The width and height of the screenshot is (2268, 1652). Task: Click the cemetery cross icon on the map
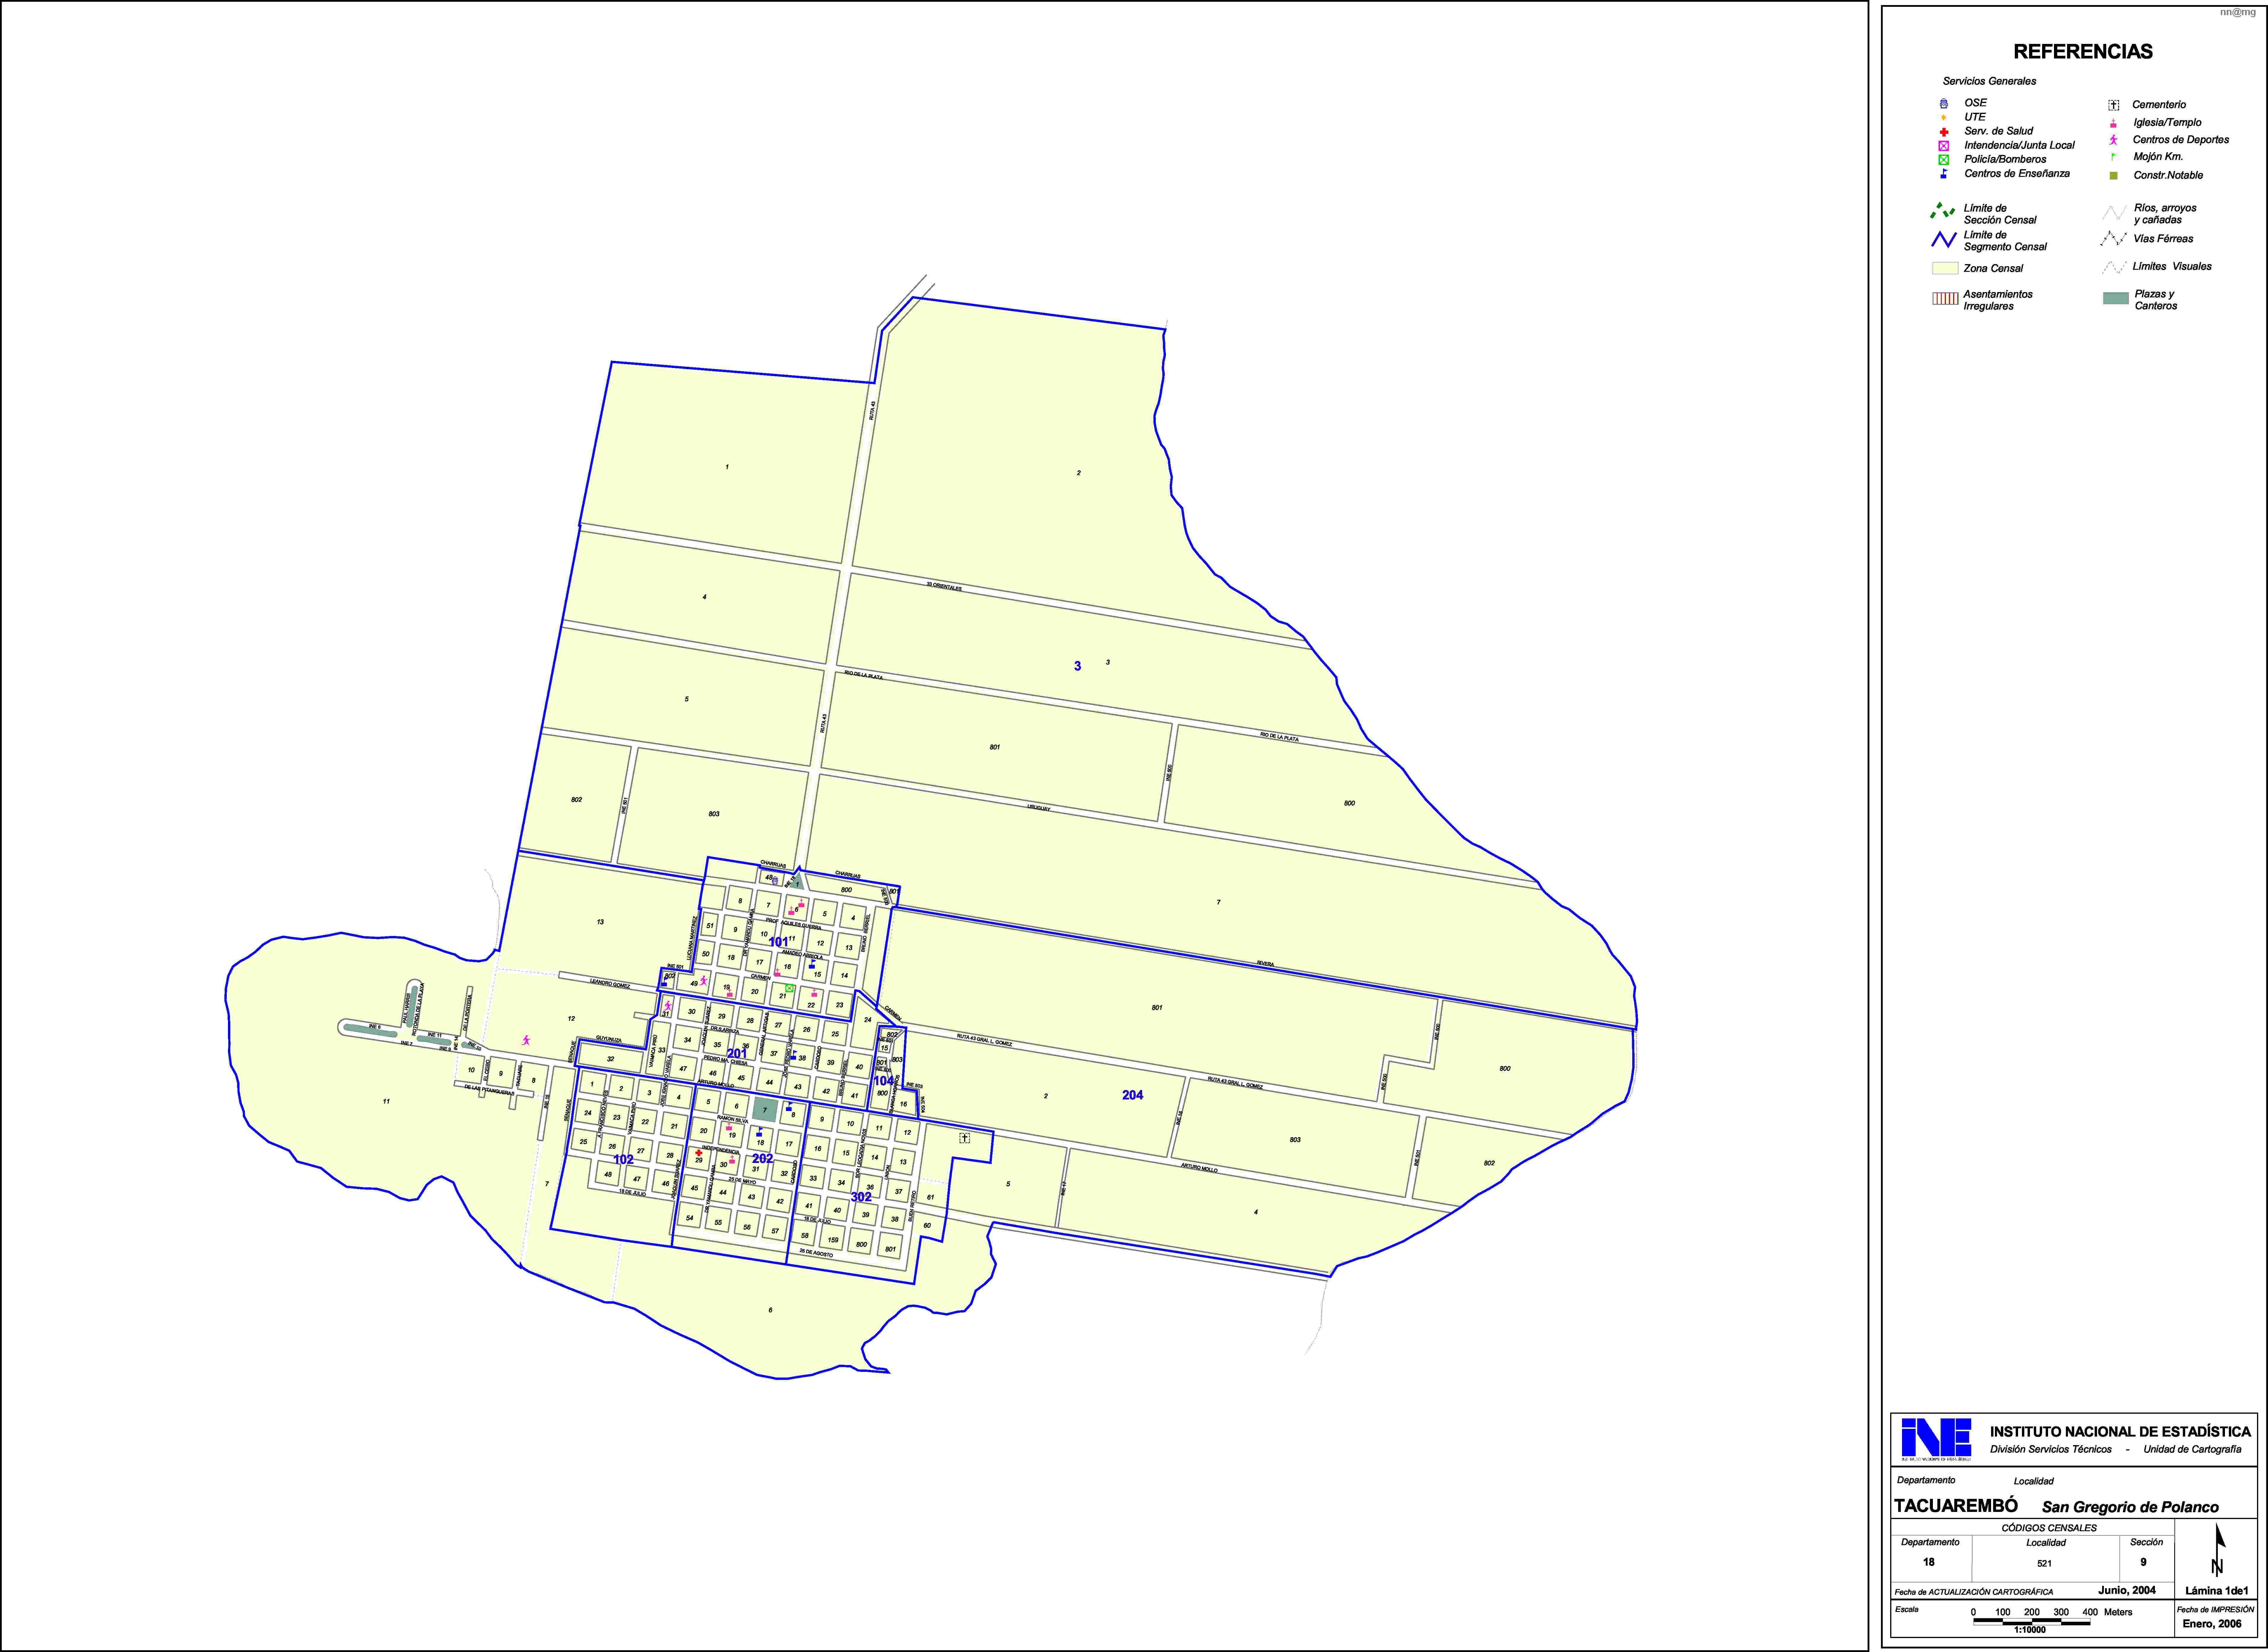[965, 1138]
